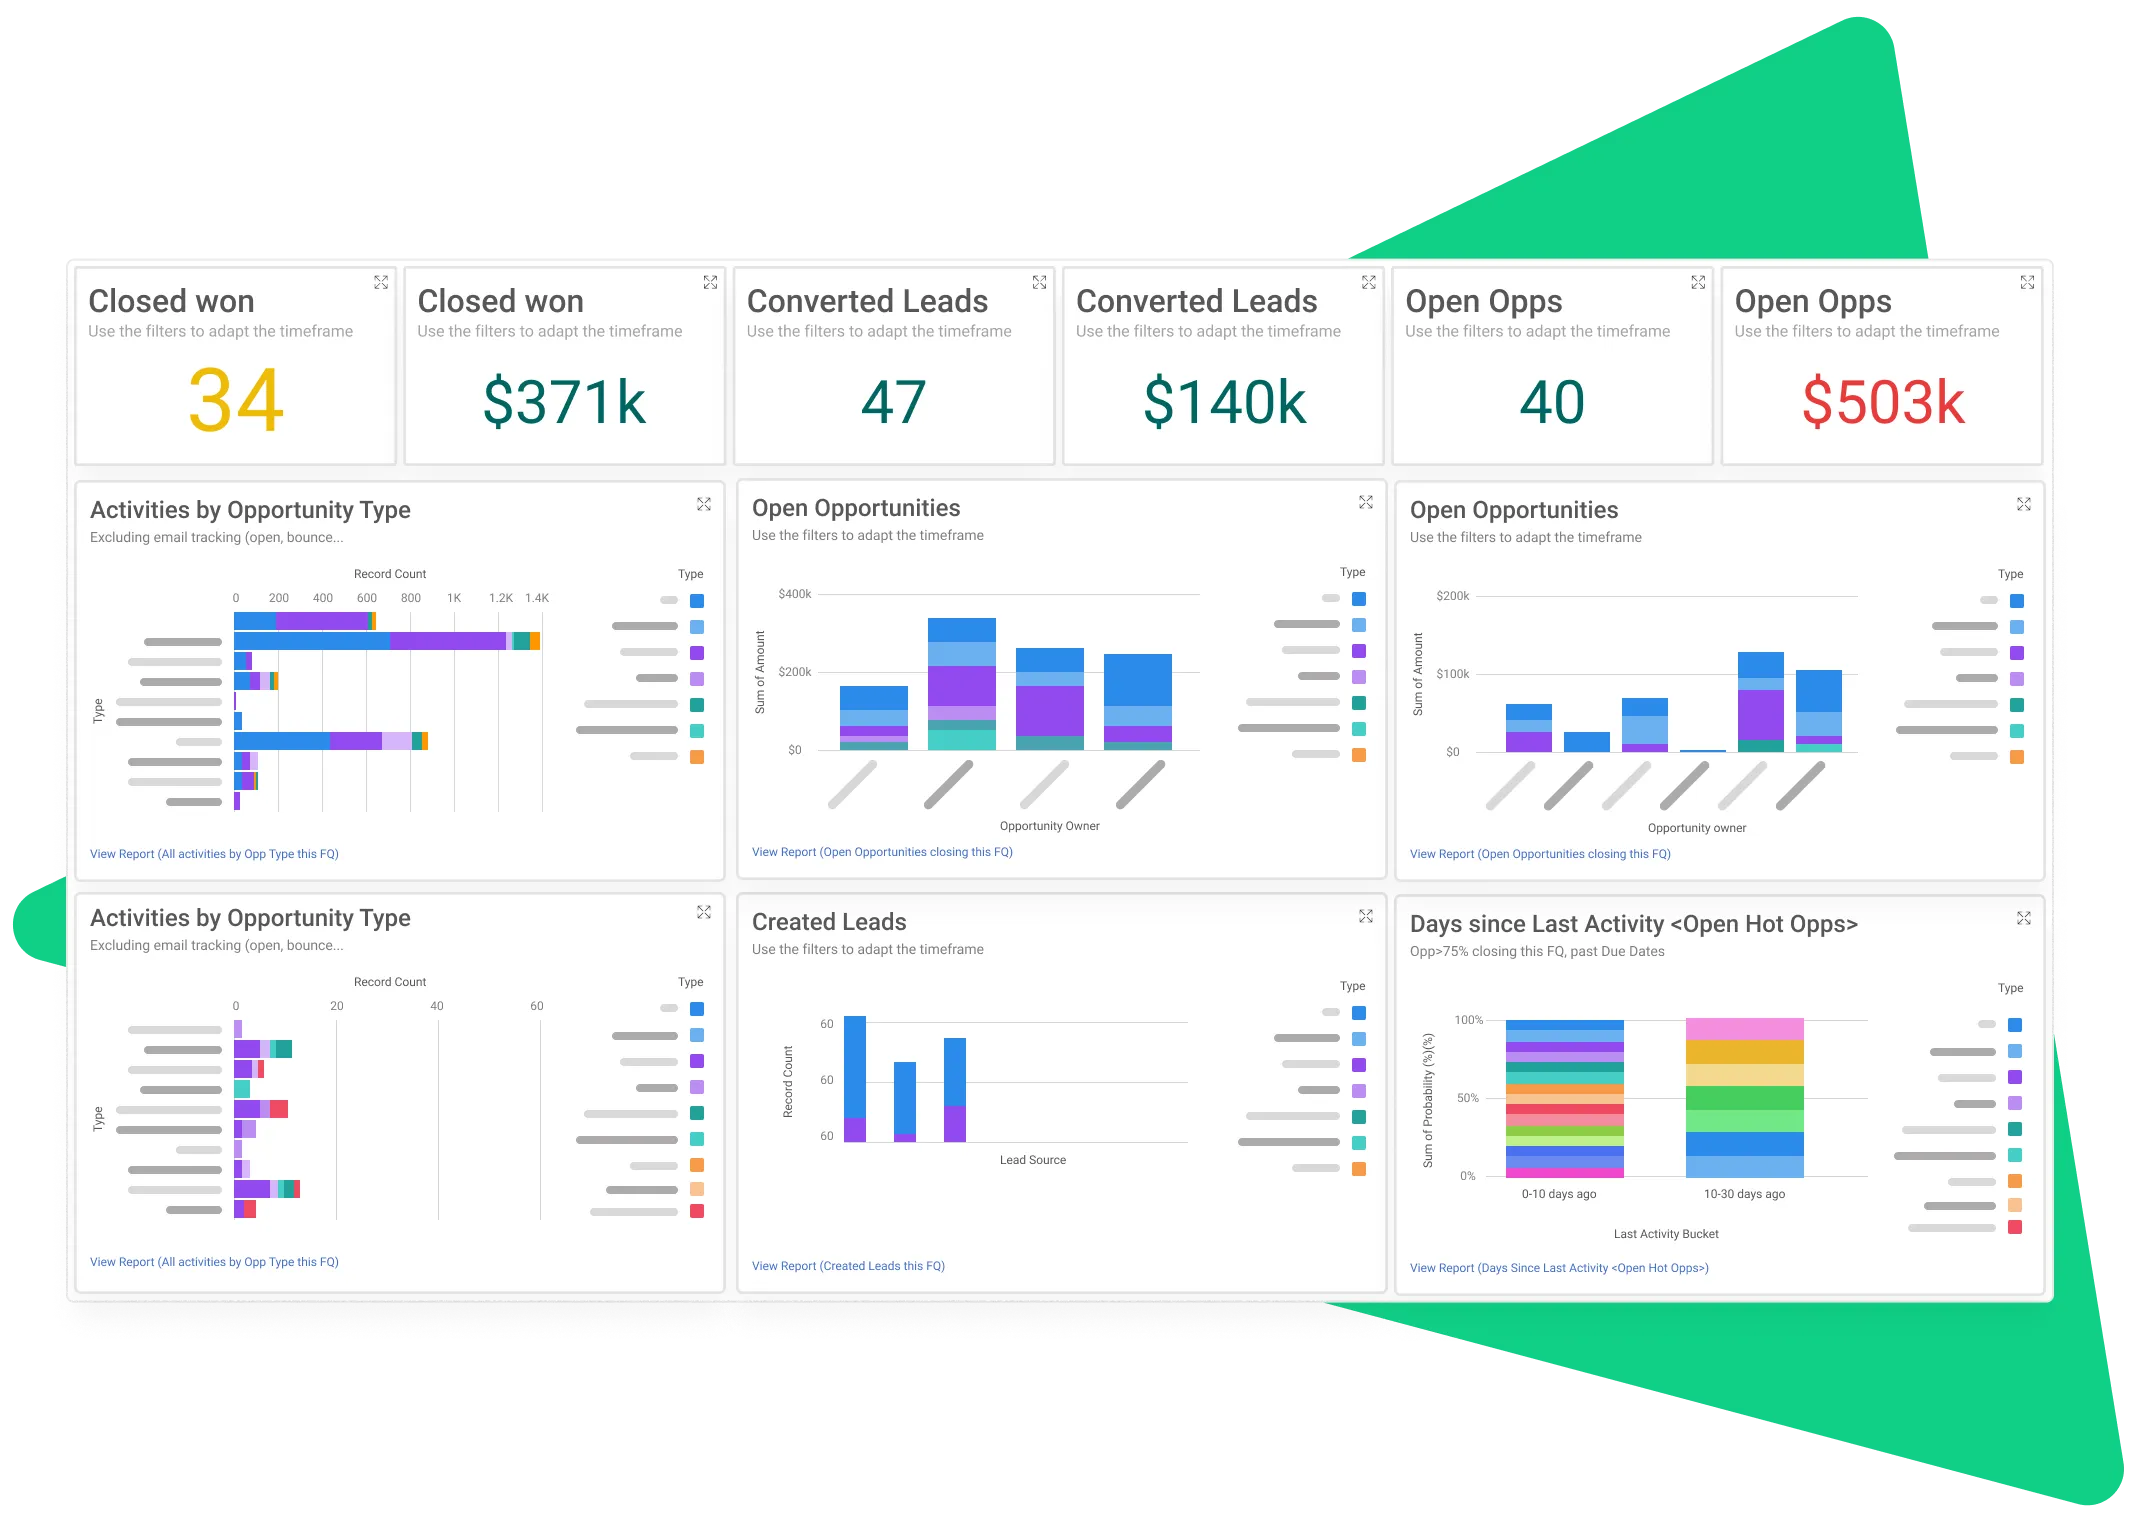Click teal legend swatch in $200k Open Opportunities chart
This screenshot has width=2134, height=1534.
(x=2017, y=705)
